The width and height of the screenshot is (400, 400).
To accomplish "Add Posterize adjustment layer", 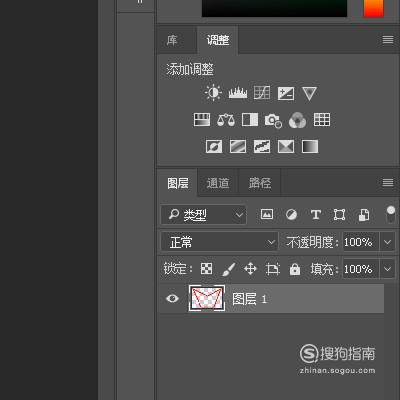I will (238, 146).
